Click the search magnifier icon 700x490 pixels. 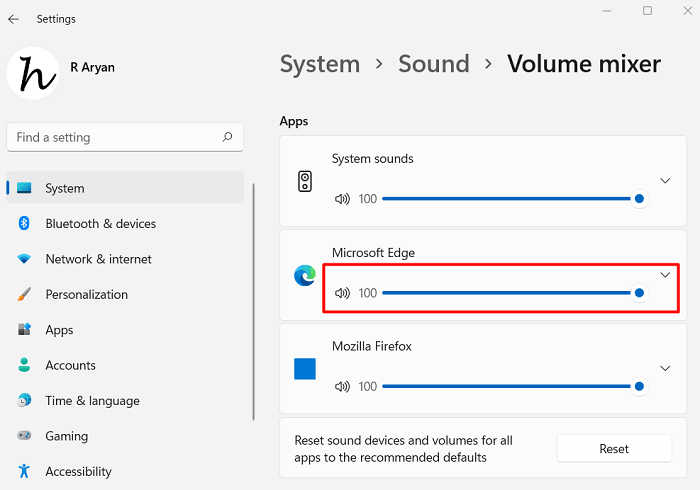(x=227, y=137)
